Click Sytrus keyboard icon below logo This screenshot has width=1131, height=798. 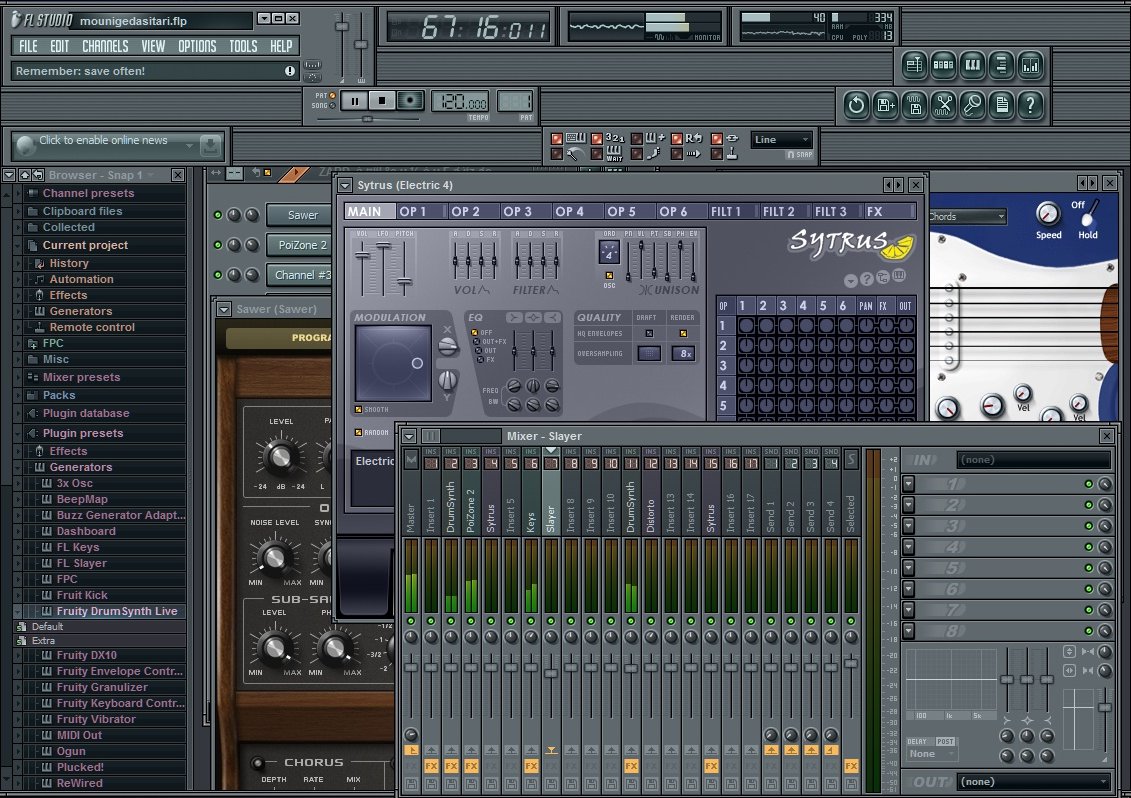coord(899,276)
